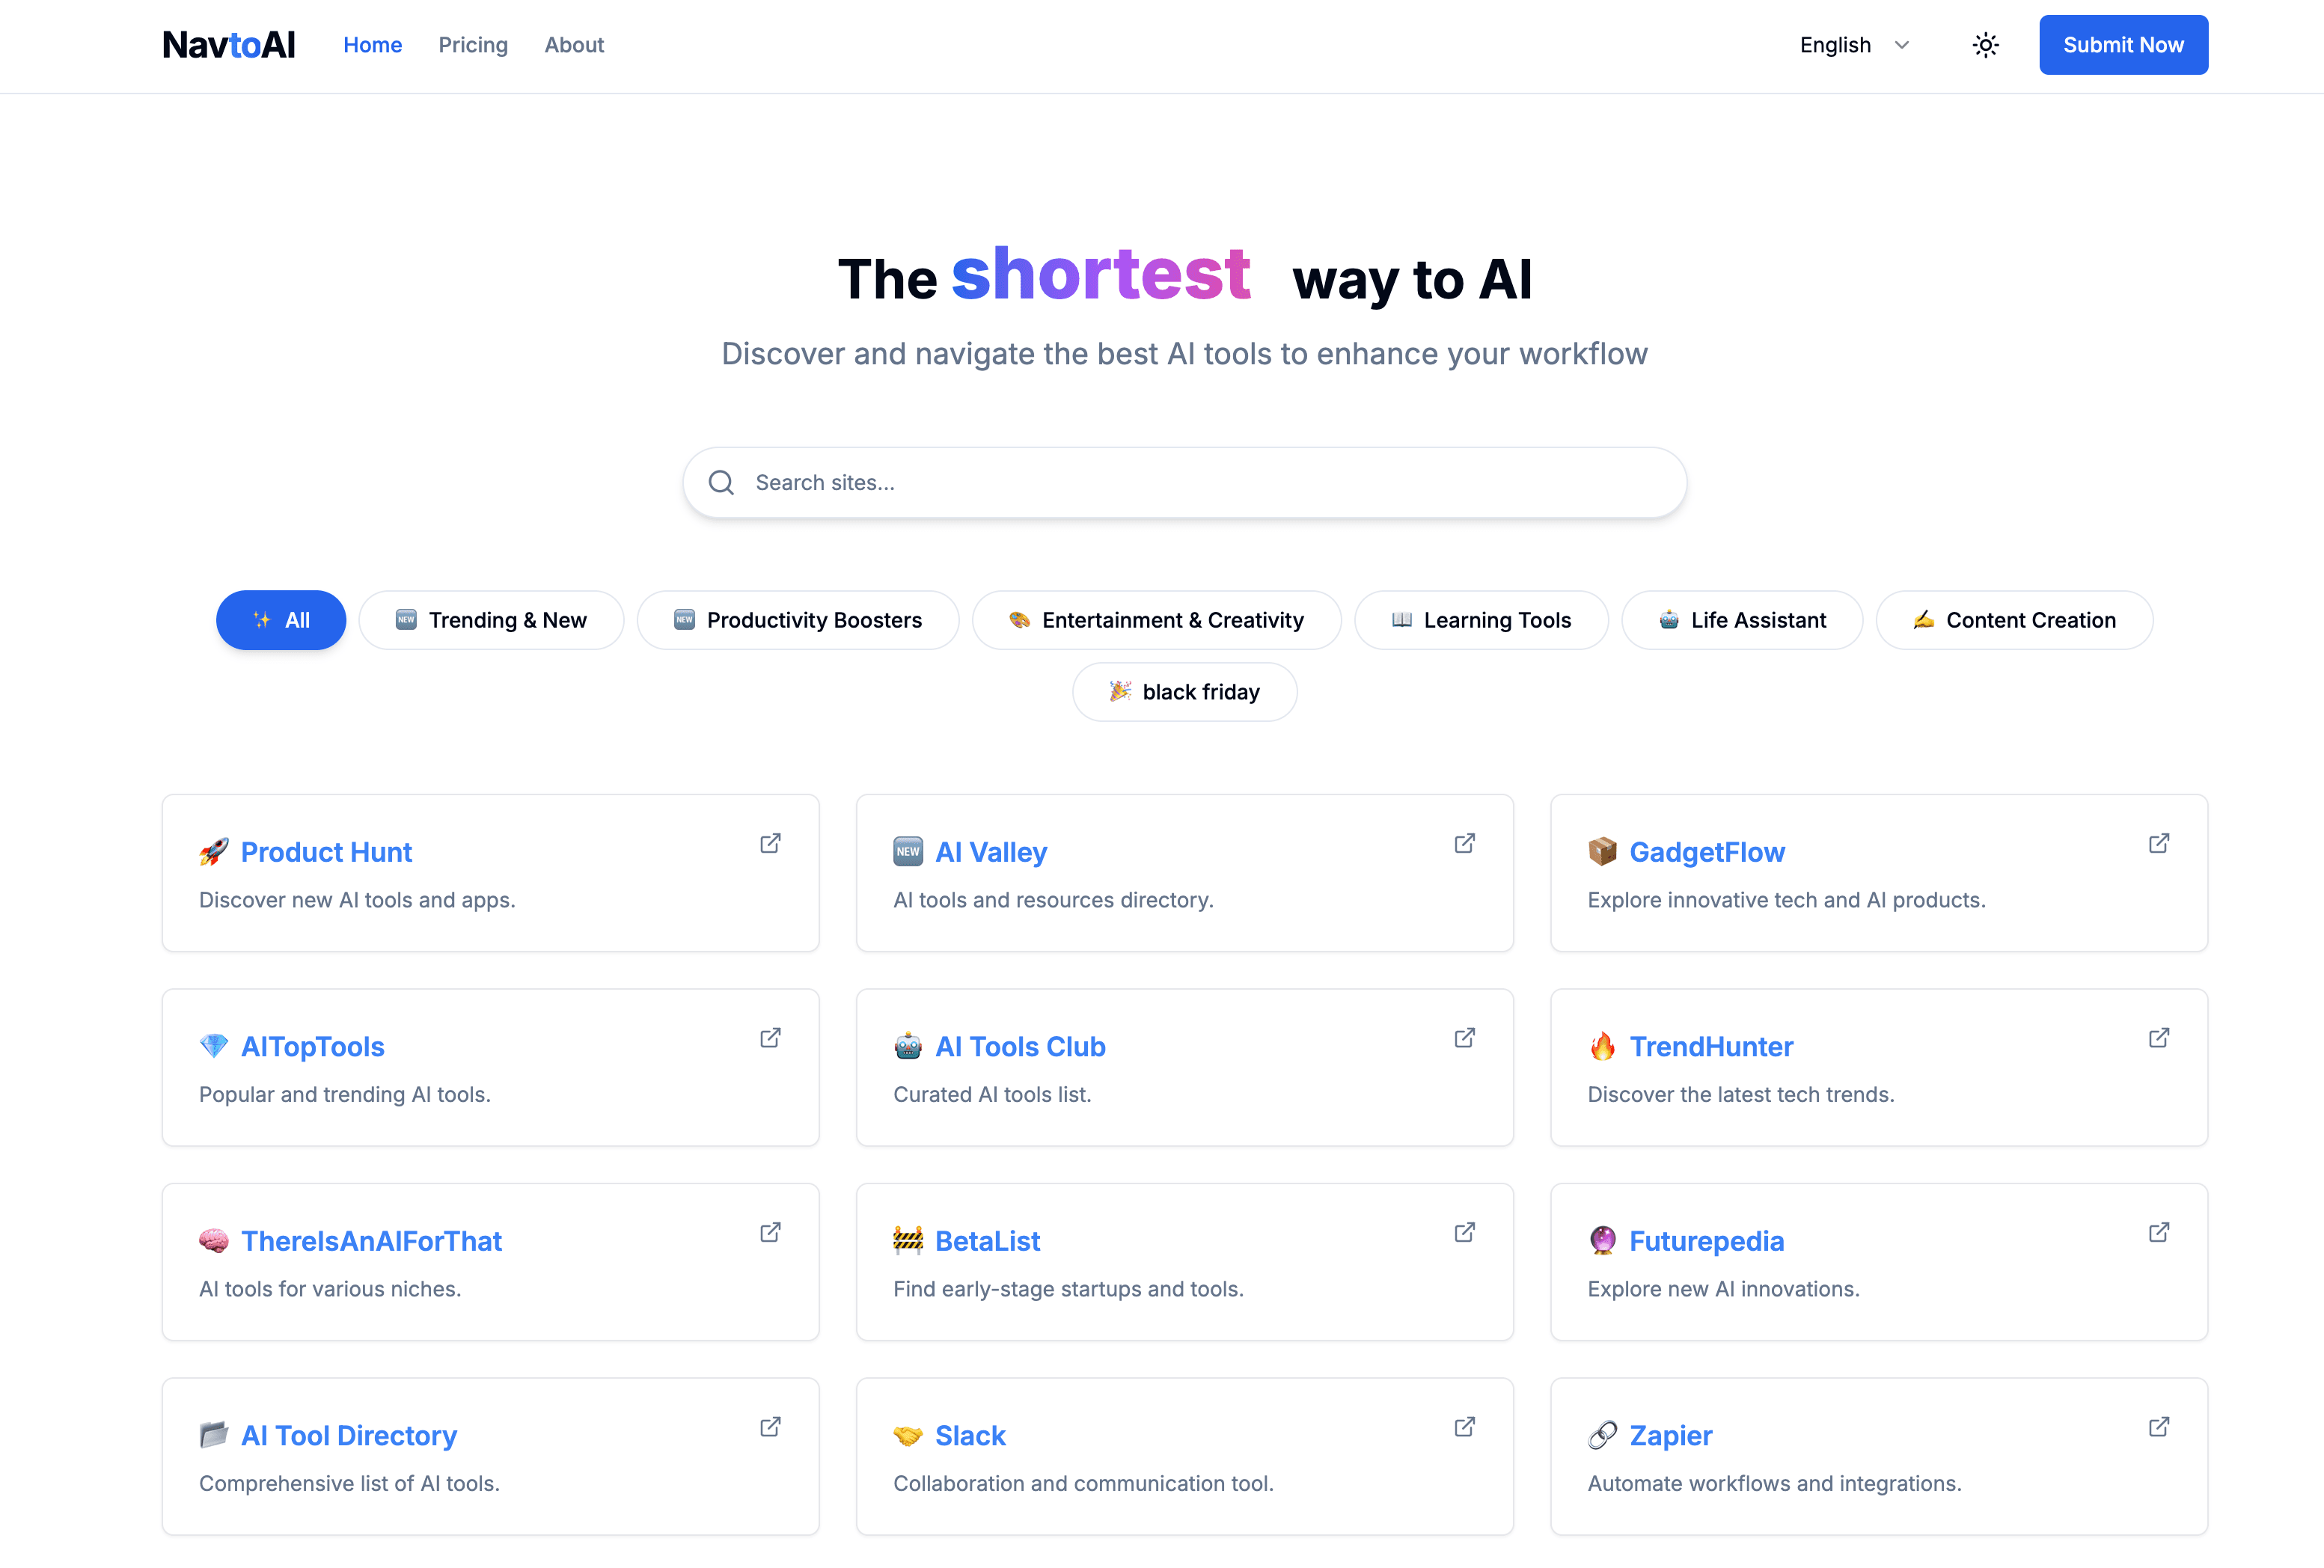Click the construction barrier emoji beside BetaList

[x=908, y=1241]
